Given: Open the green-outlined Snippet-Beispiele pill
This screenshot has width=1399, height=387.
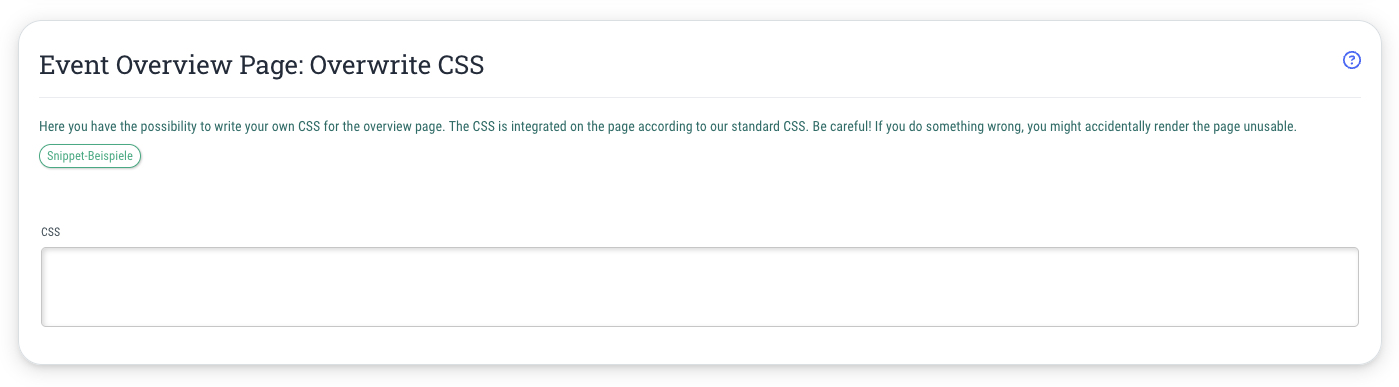Looking at the screenshot, I should (90, 156).
